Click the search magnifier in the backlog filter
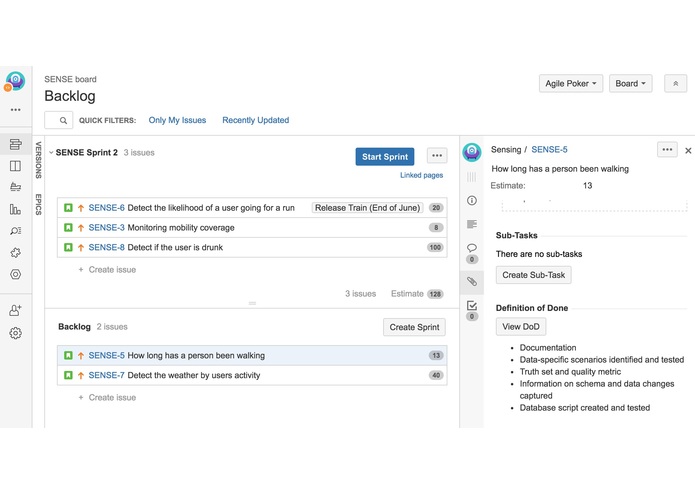Screen dimensions: 695x494 tap(63, 121)
